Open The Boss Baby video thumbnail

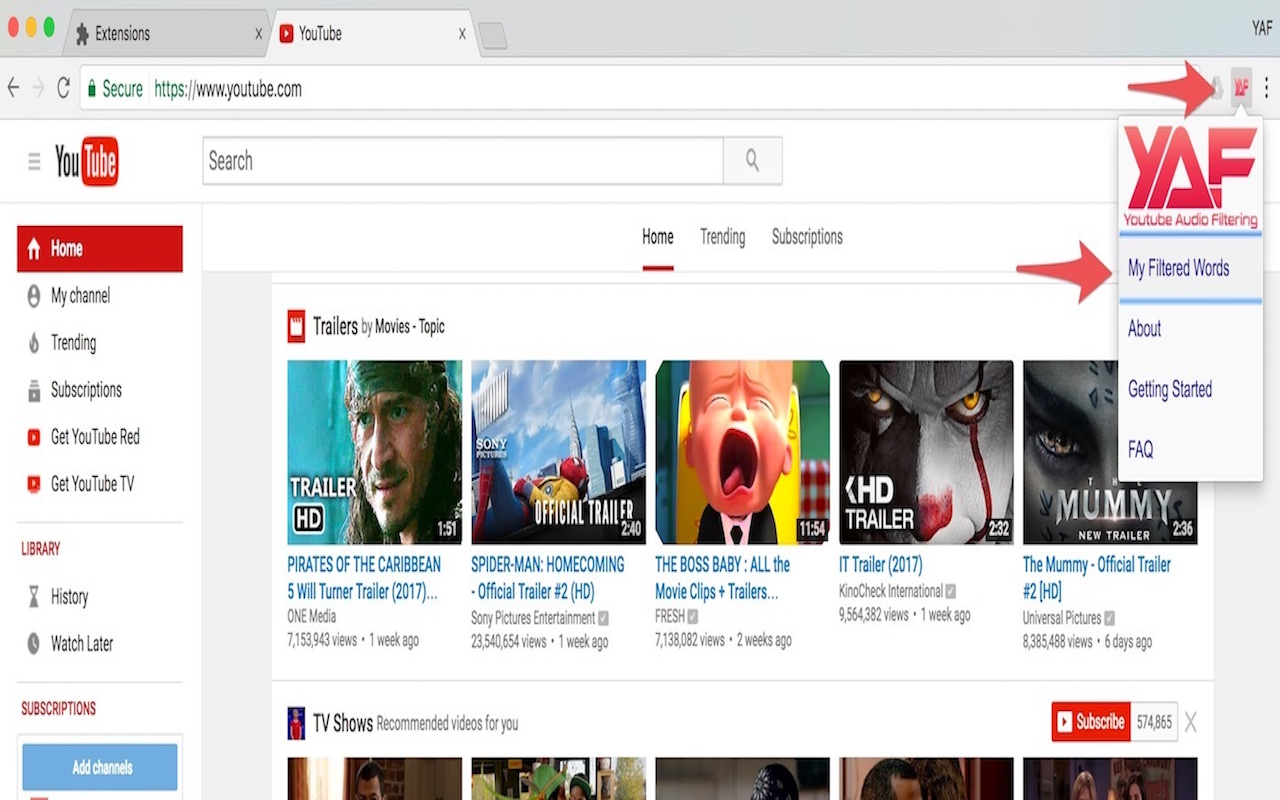(x=742, y=452)
